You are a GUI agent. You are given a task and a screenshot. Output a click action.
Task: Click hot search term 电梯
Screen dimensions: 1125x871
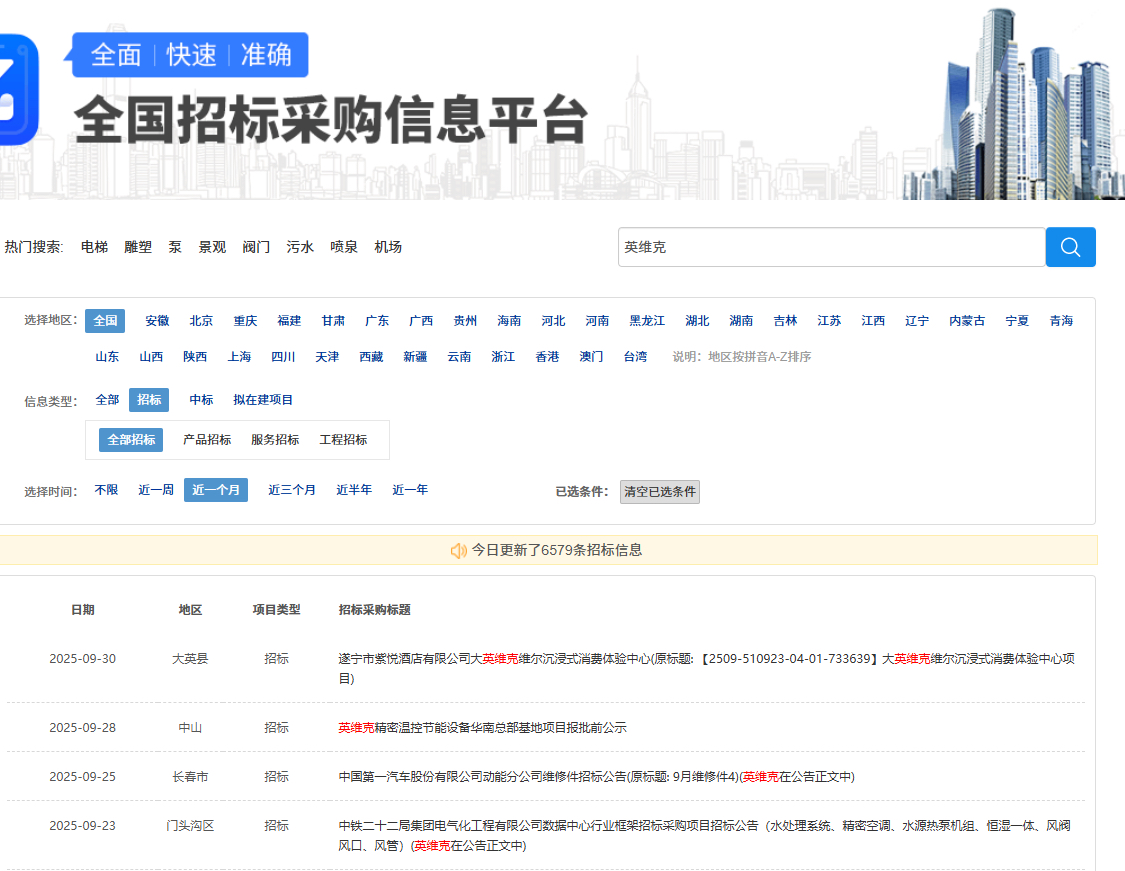(x=94, y=247)
